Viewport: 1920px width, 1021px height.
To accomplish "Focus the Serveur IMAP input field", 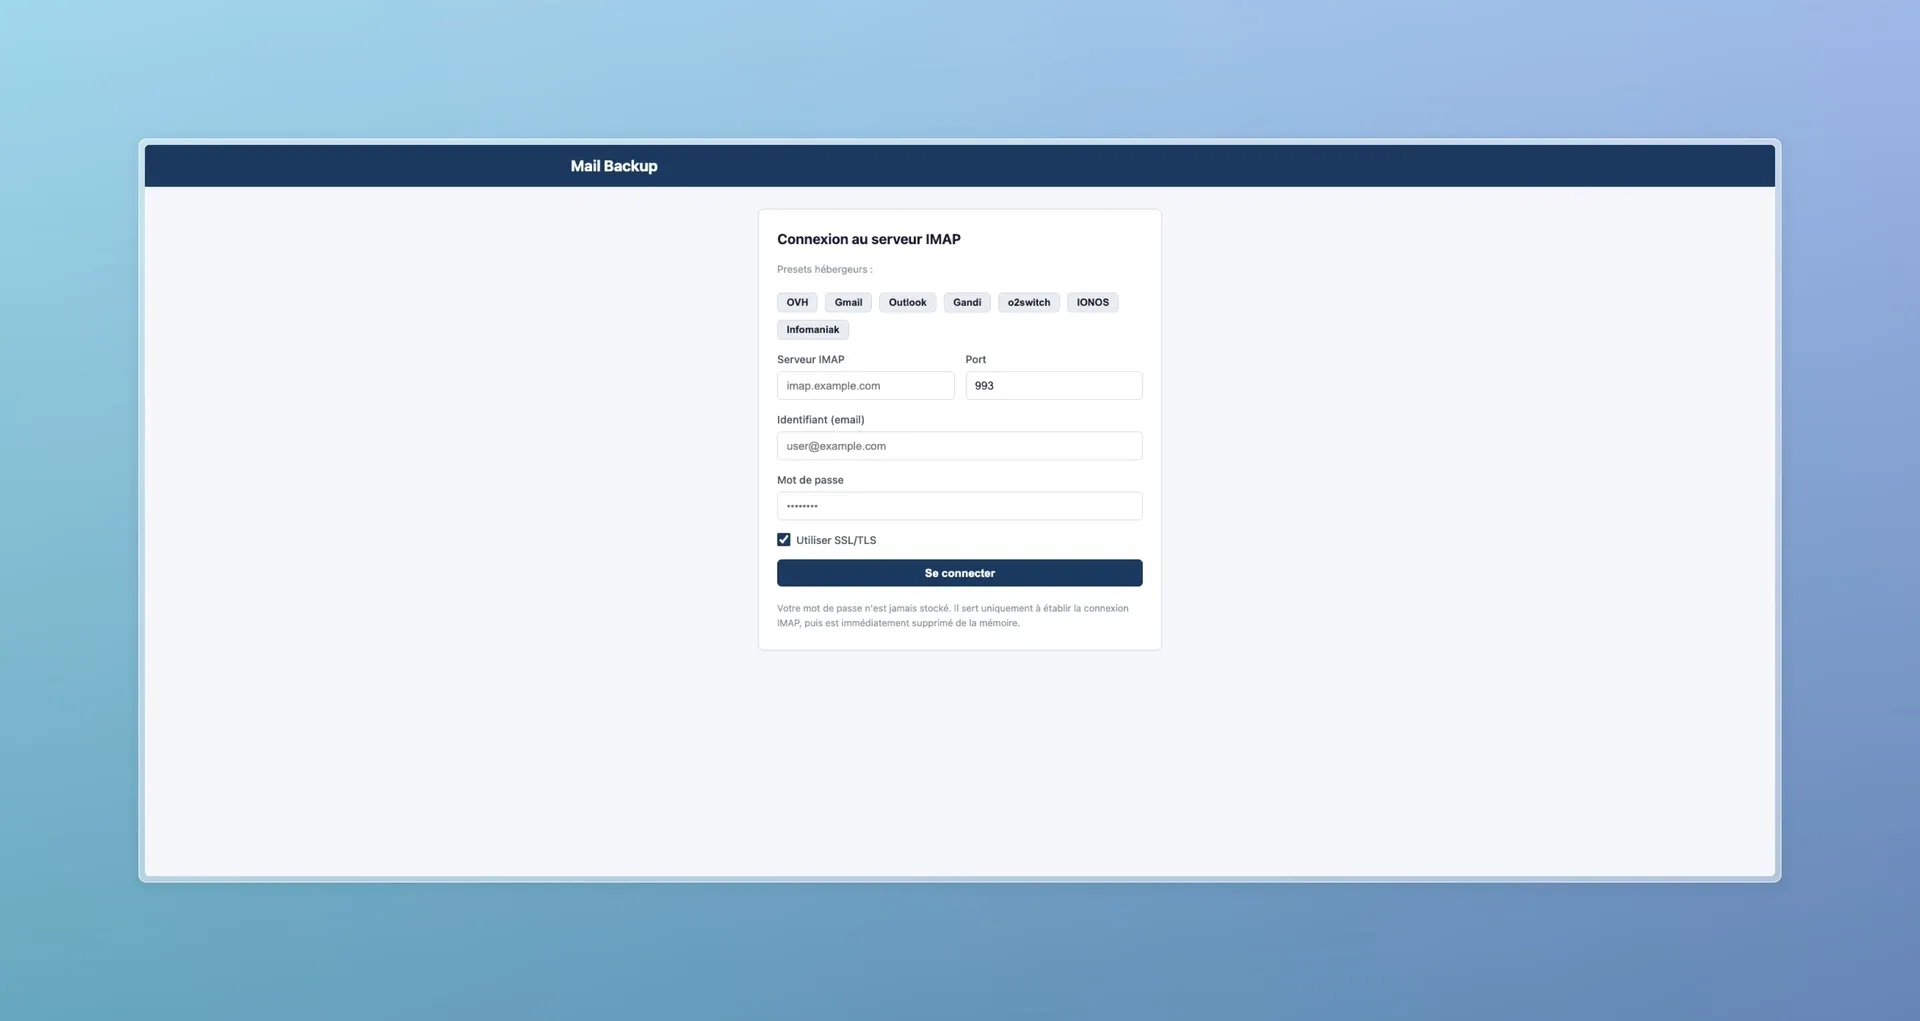I will coord(865,386).
